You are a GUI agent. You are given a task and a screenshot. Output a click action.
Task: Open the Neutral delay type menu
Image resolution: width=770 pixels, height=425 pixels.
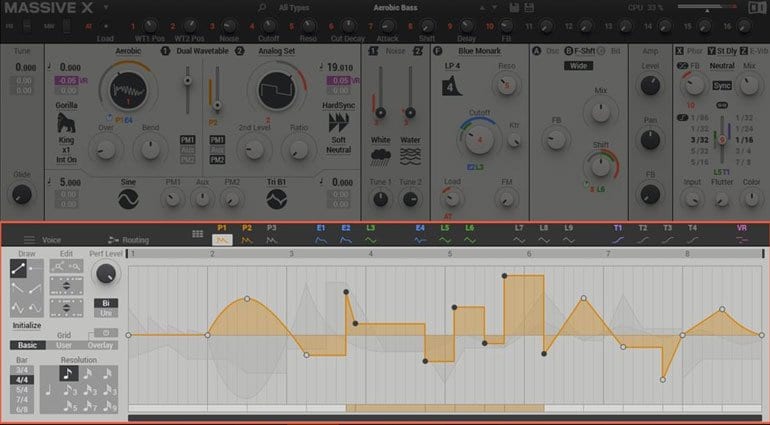coord(722,65)
